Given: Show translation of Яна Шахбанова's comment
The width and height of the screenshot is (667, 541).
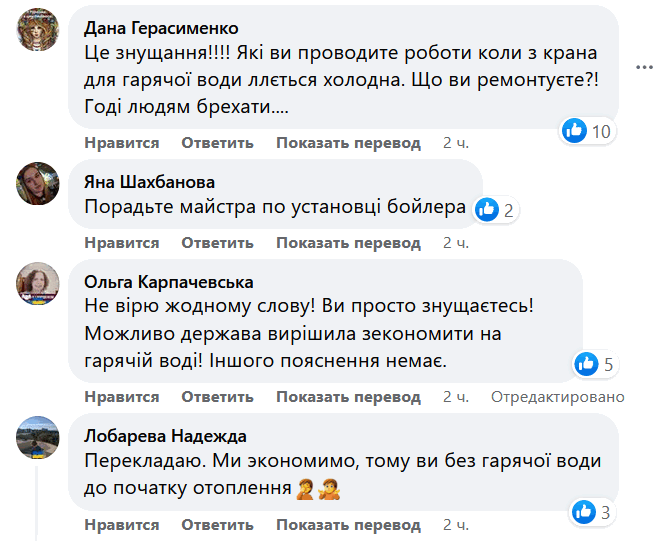Looking at the screenshot, I should click(x=349, y=243).
